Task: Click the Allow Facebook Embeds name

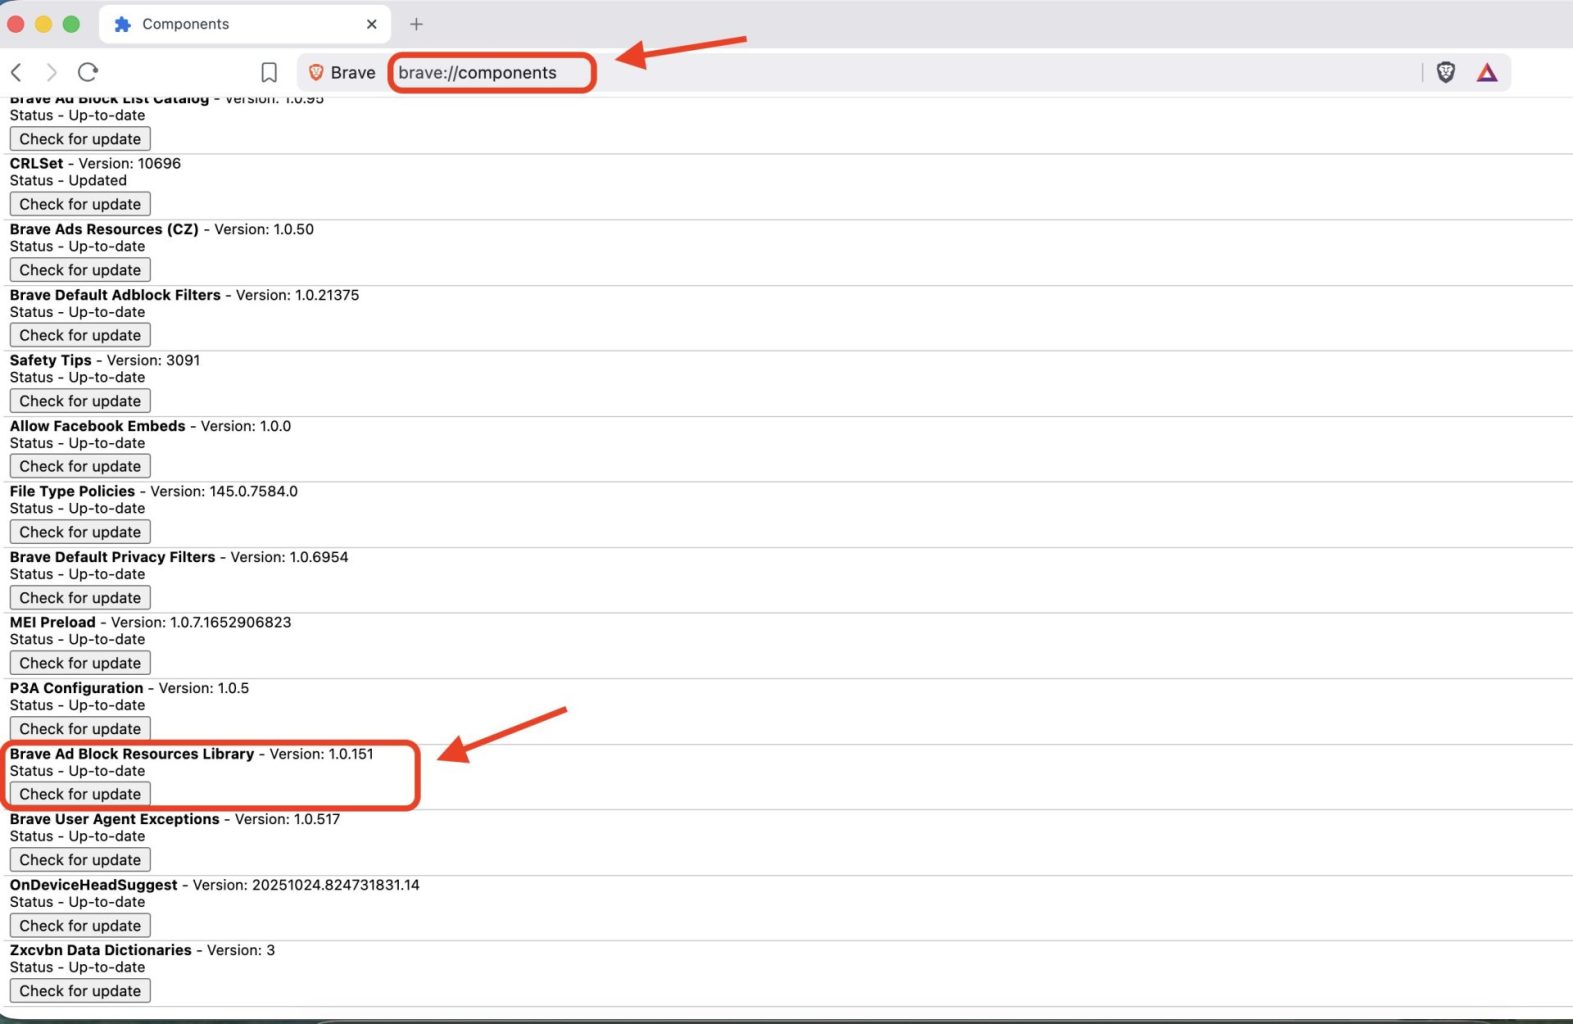Action: (98, 426)
